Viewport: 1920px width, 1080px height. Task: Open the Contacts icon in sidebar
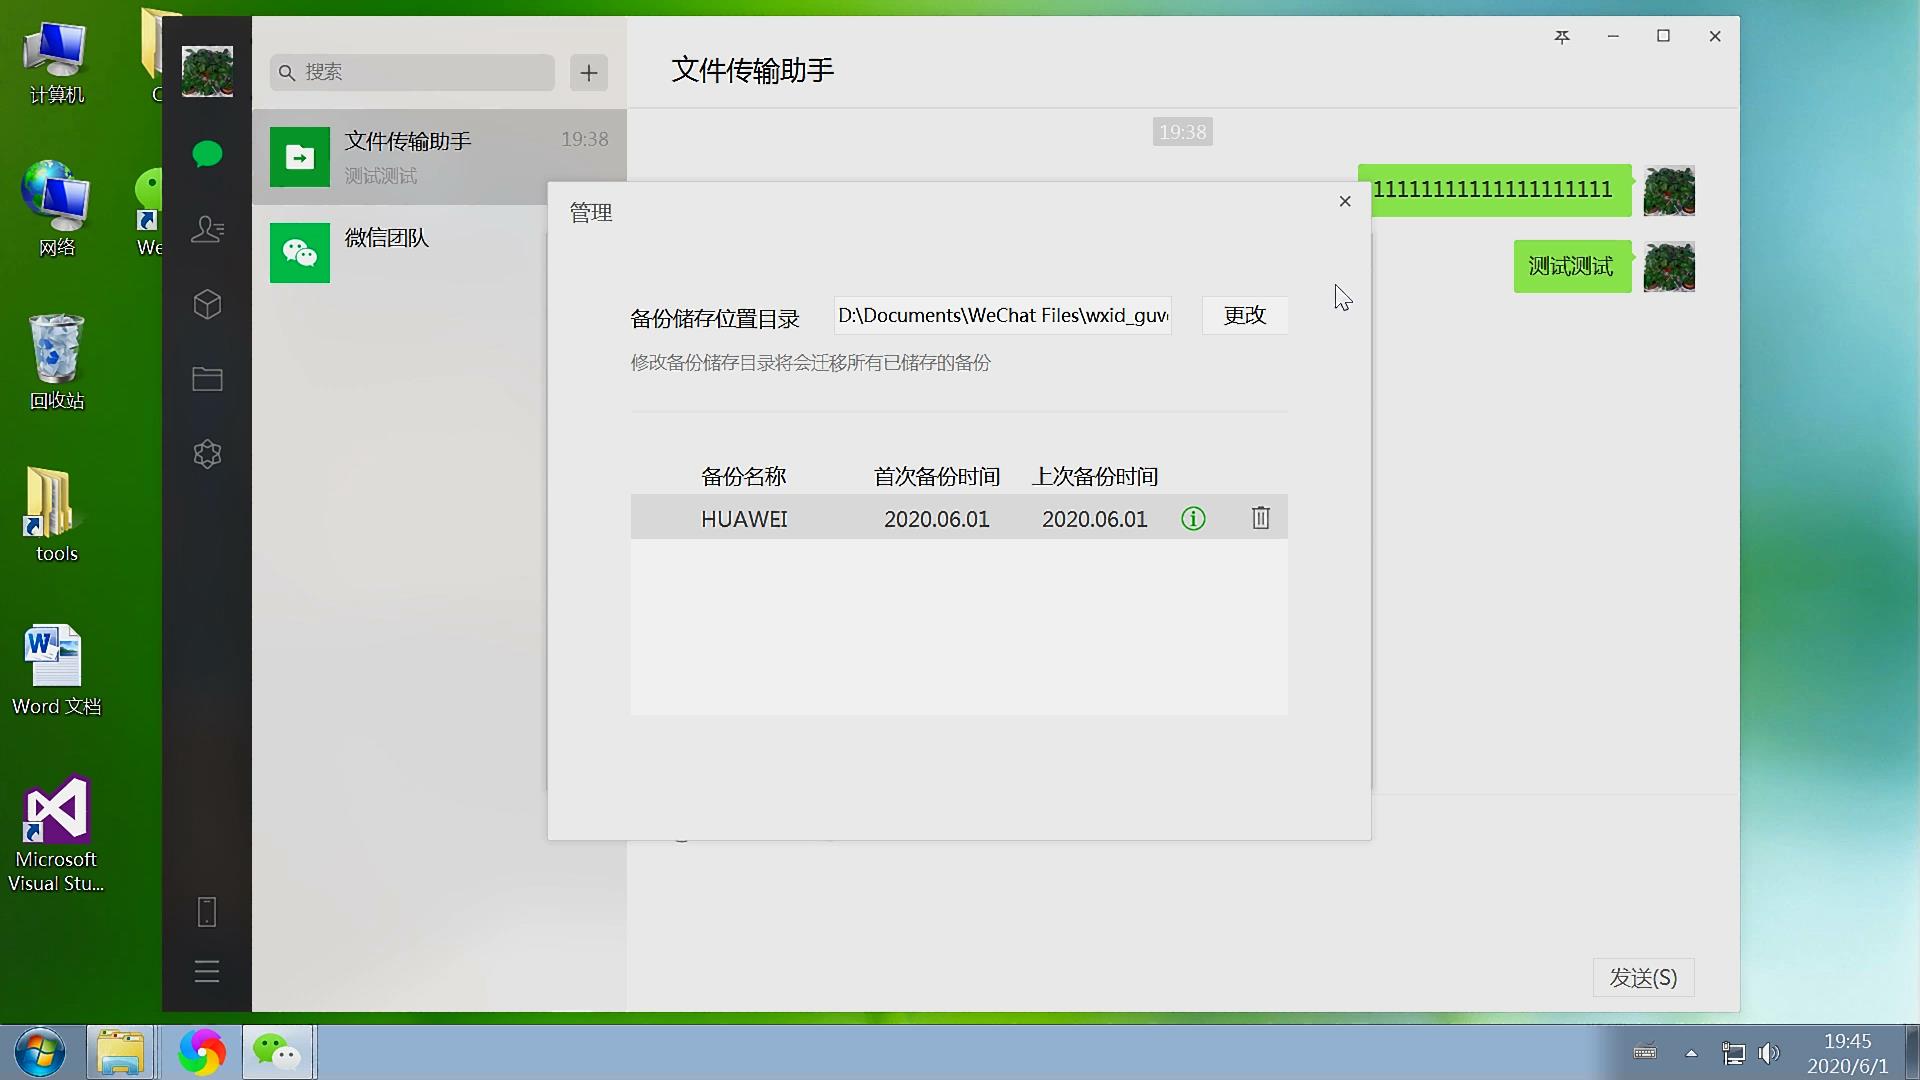(x=207, y=230)
